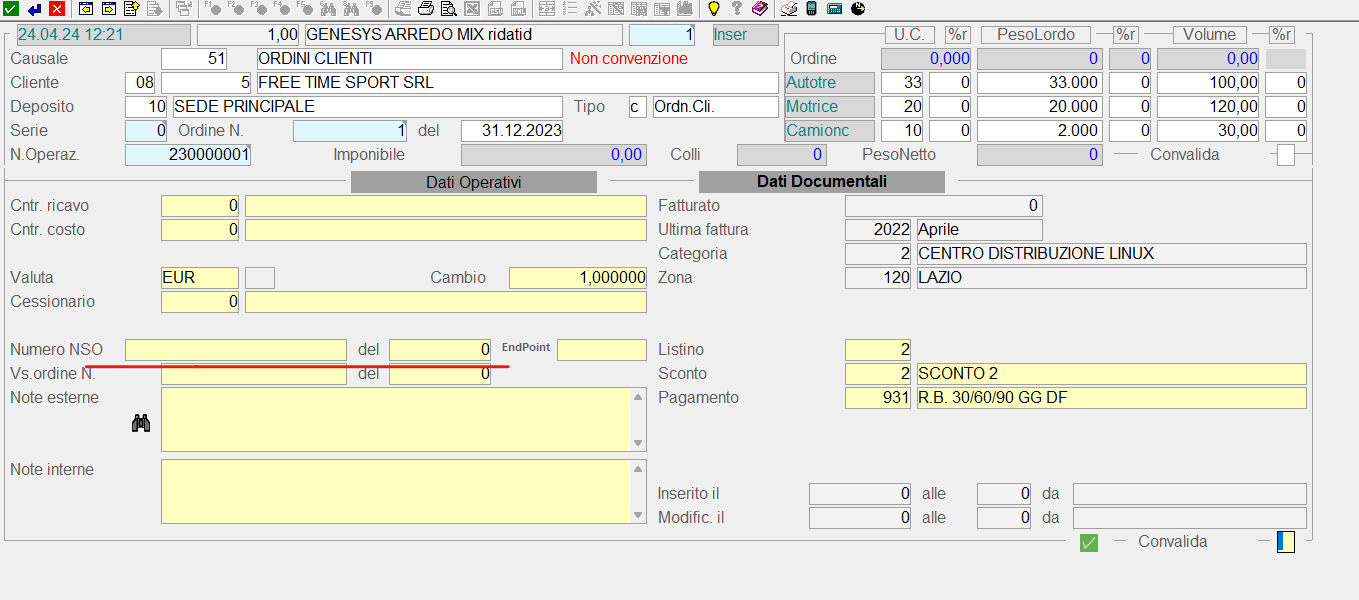Click the Autotre button

pyautogui.click(x=829, y=83)
